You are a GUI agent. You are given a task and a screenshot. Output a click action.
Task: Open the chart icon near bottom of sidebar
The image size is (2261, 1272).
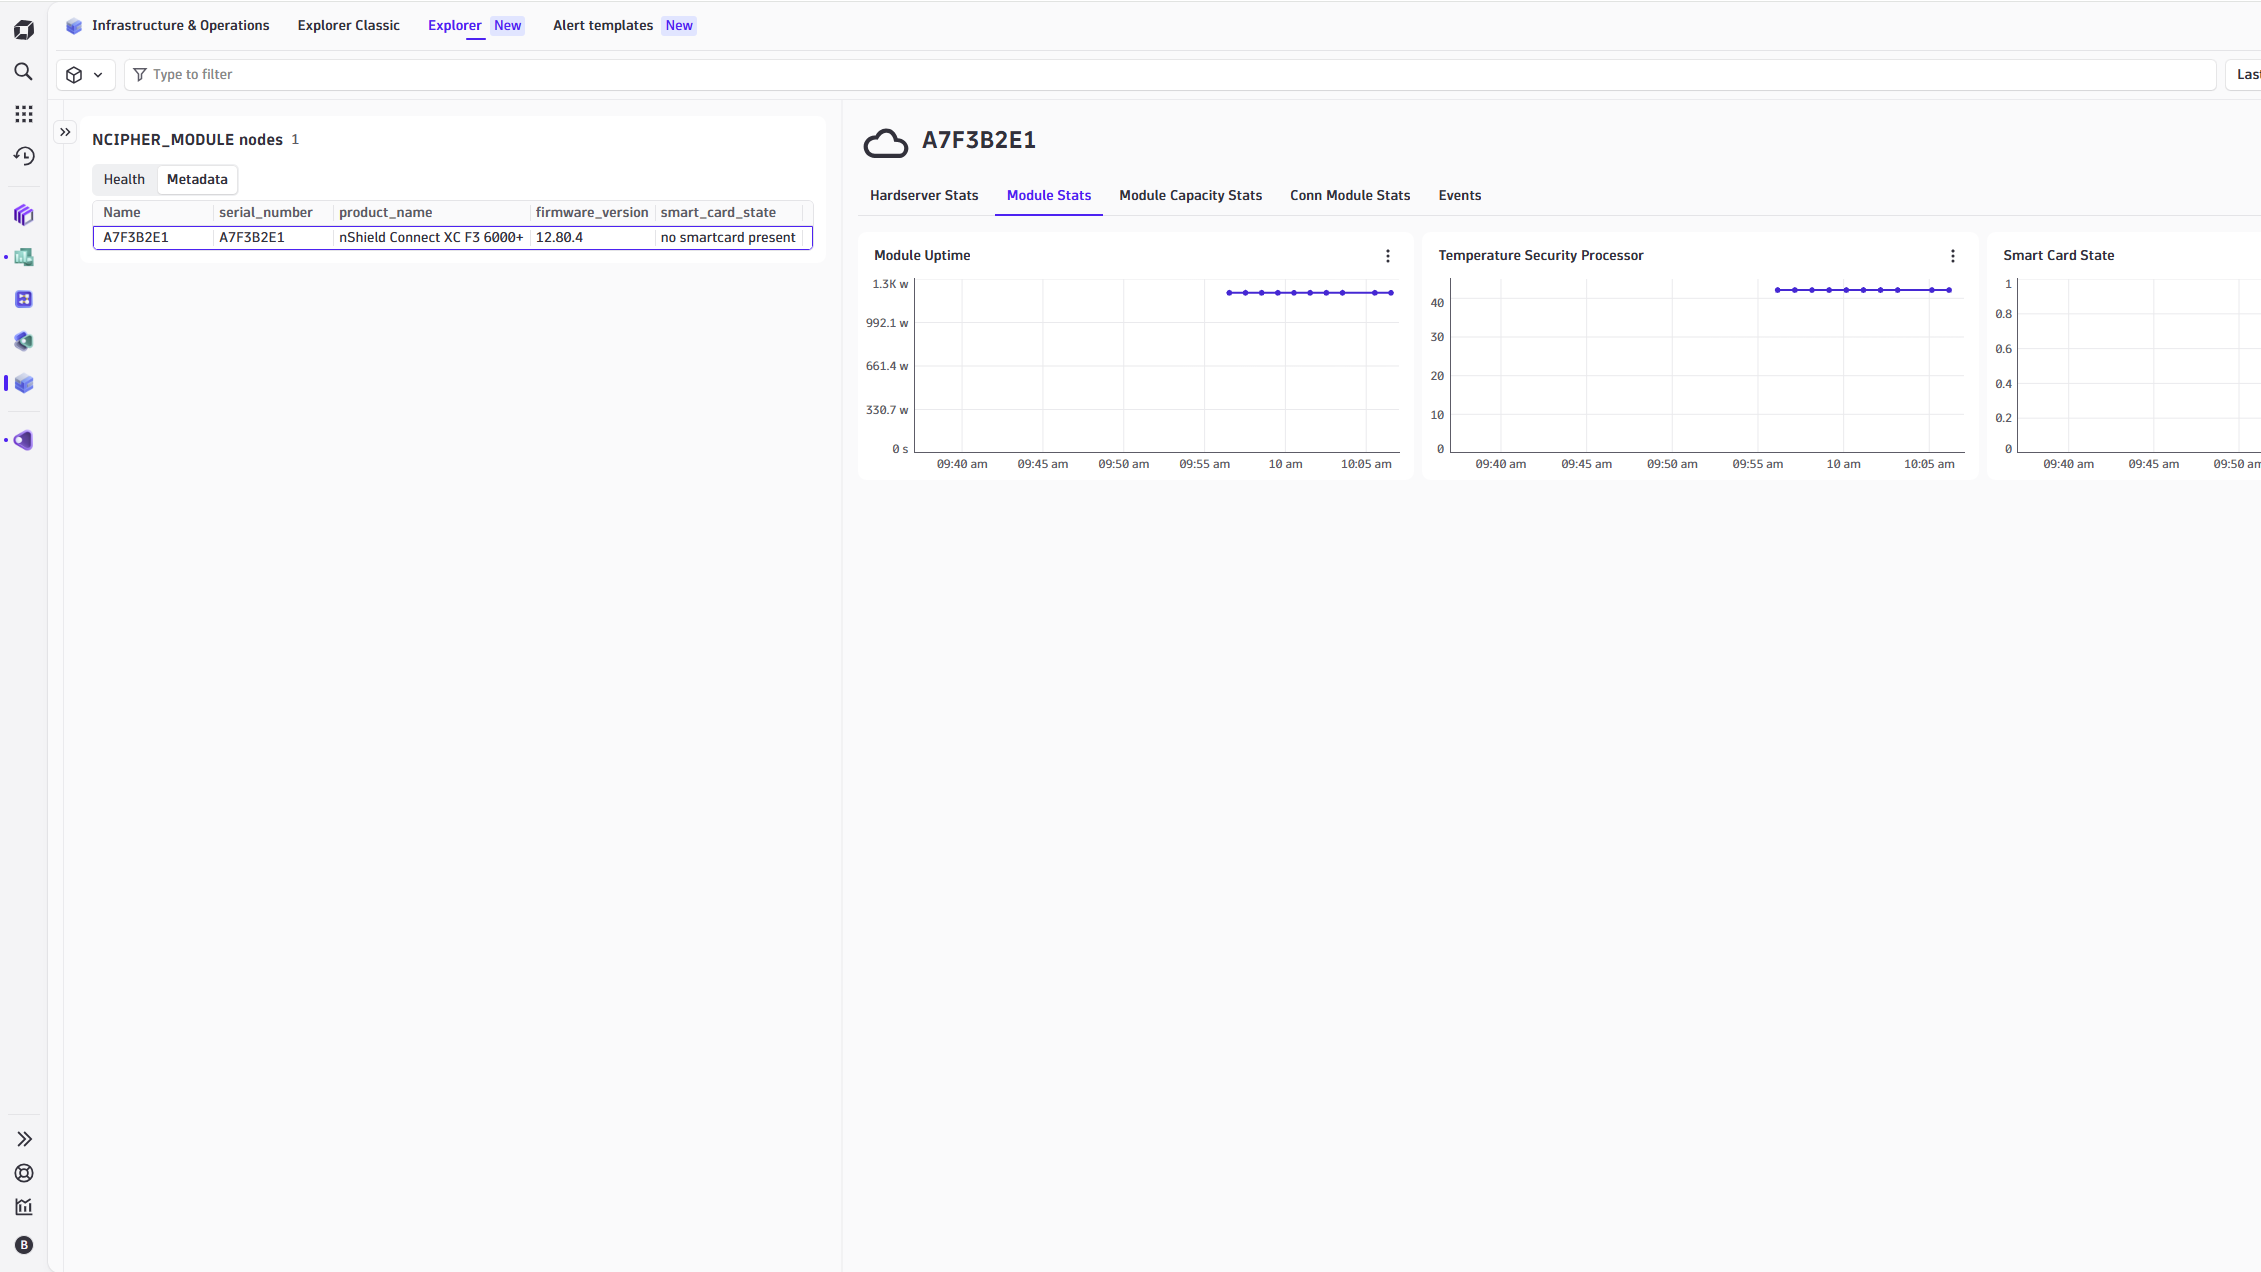point(24,1207)
